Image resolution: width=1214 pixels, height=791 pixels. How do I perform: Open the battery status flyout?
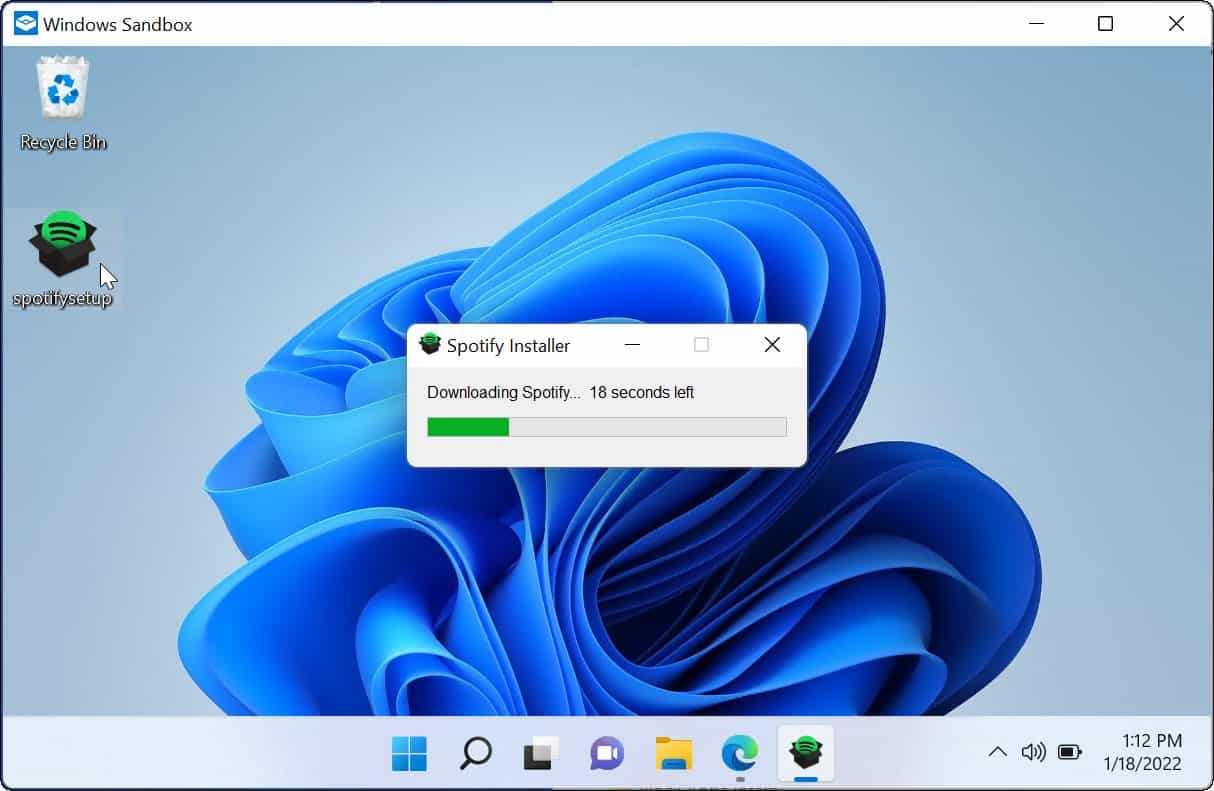click(1070, 753)
